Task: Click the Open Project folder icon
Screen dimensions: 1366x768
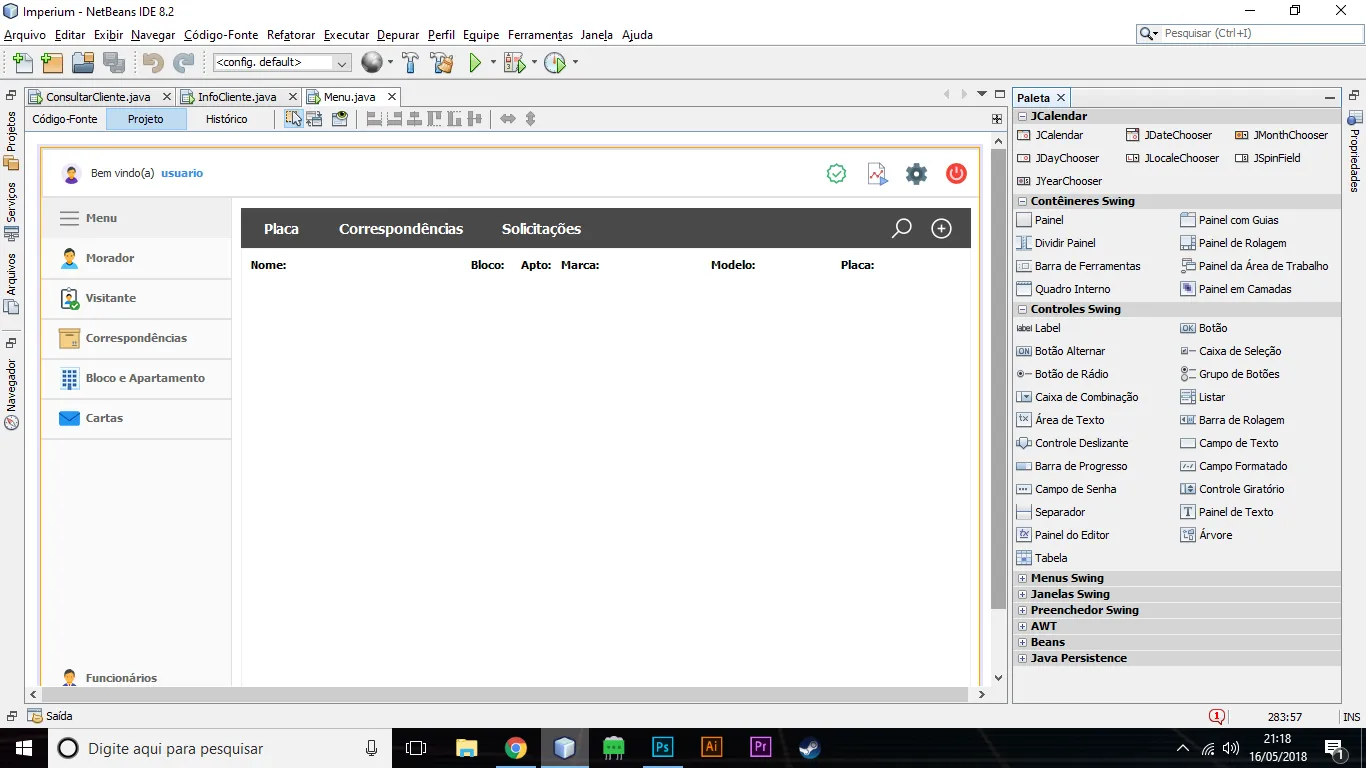Action: (x=83, y=62)
